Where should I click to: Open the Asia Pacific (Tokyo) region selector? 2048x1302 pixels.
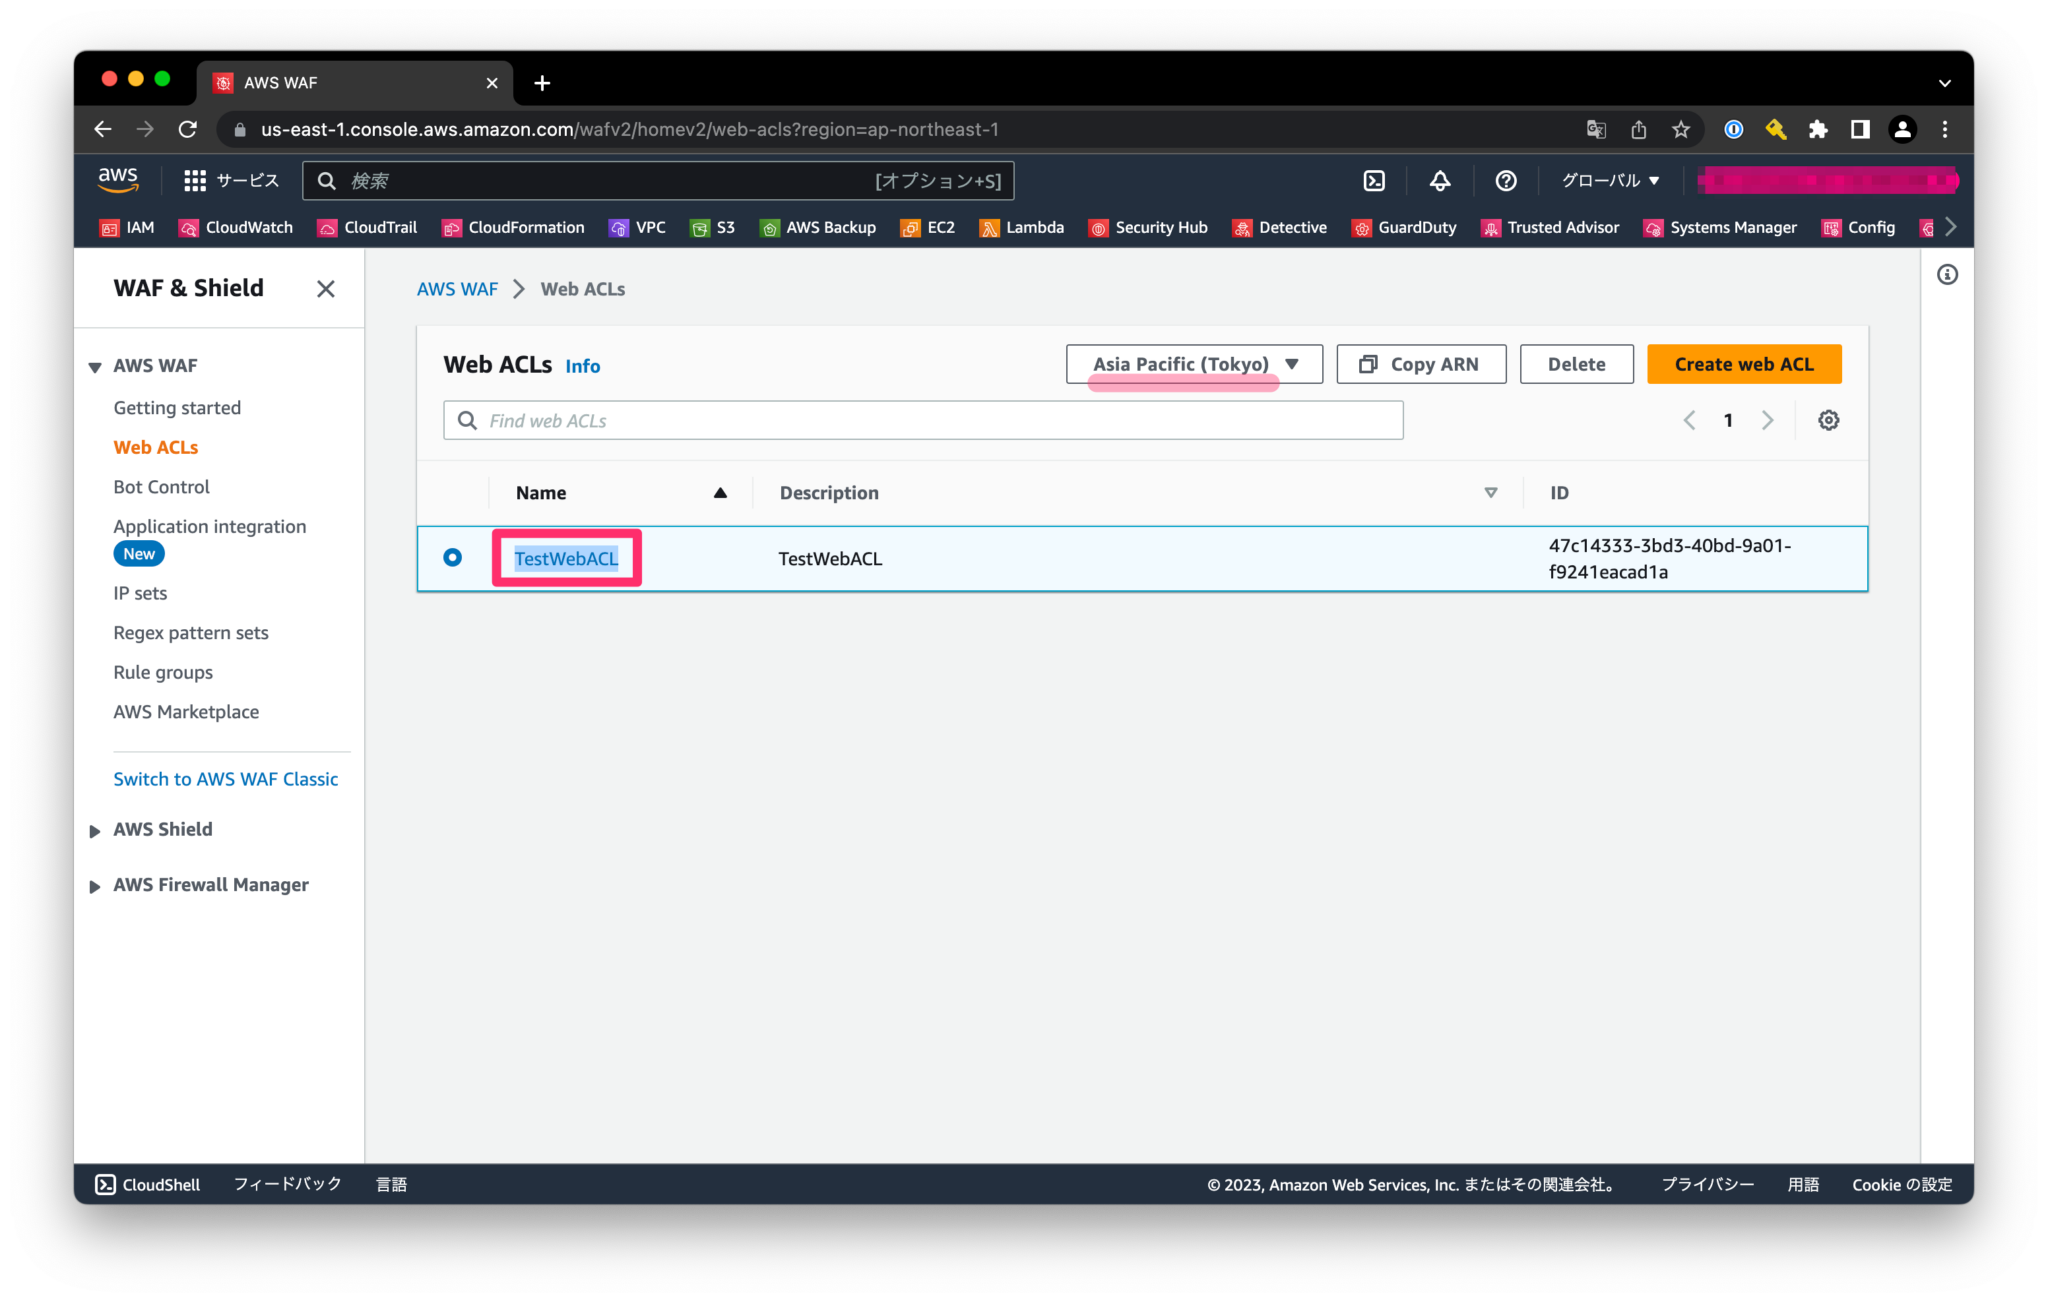pyautogui.click(x=1192, y=364)
